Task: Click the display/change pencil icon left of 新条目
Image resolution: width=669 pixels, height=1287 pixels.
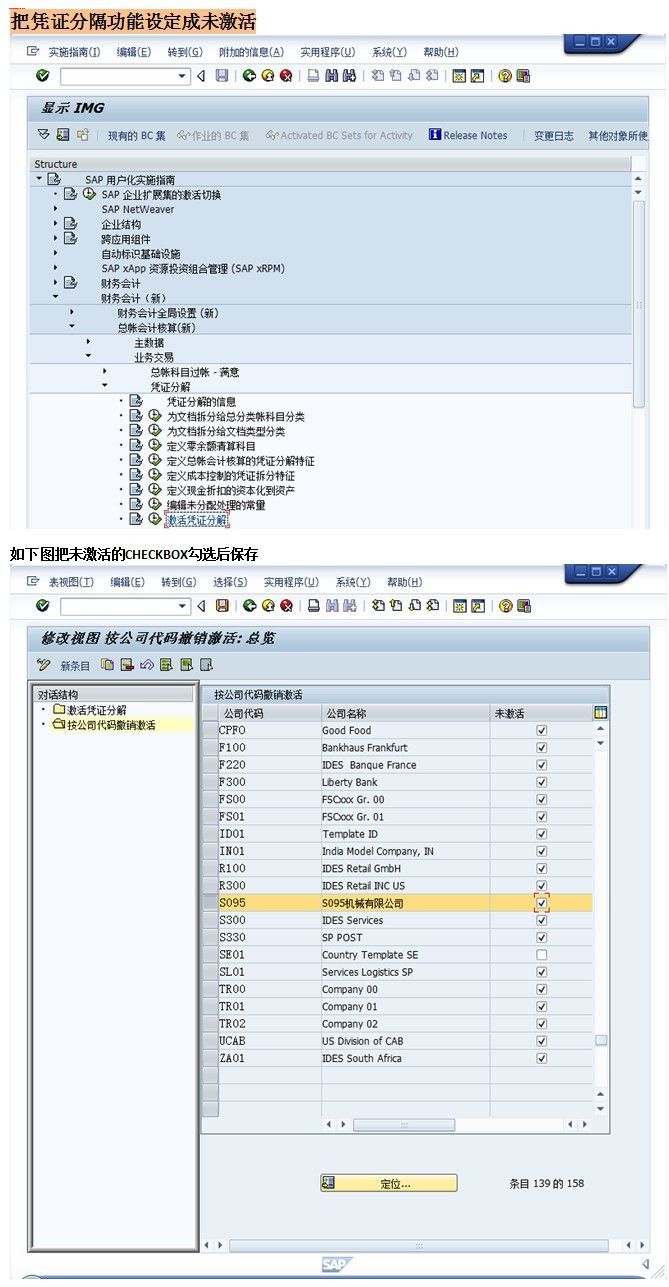Action: tap(44, 665)
